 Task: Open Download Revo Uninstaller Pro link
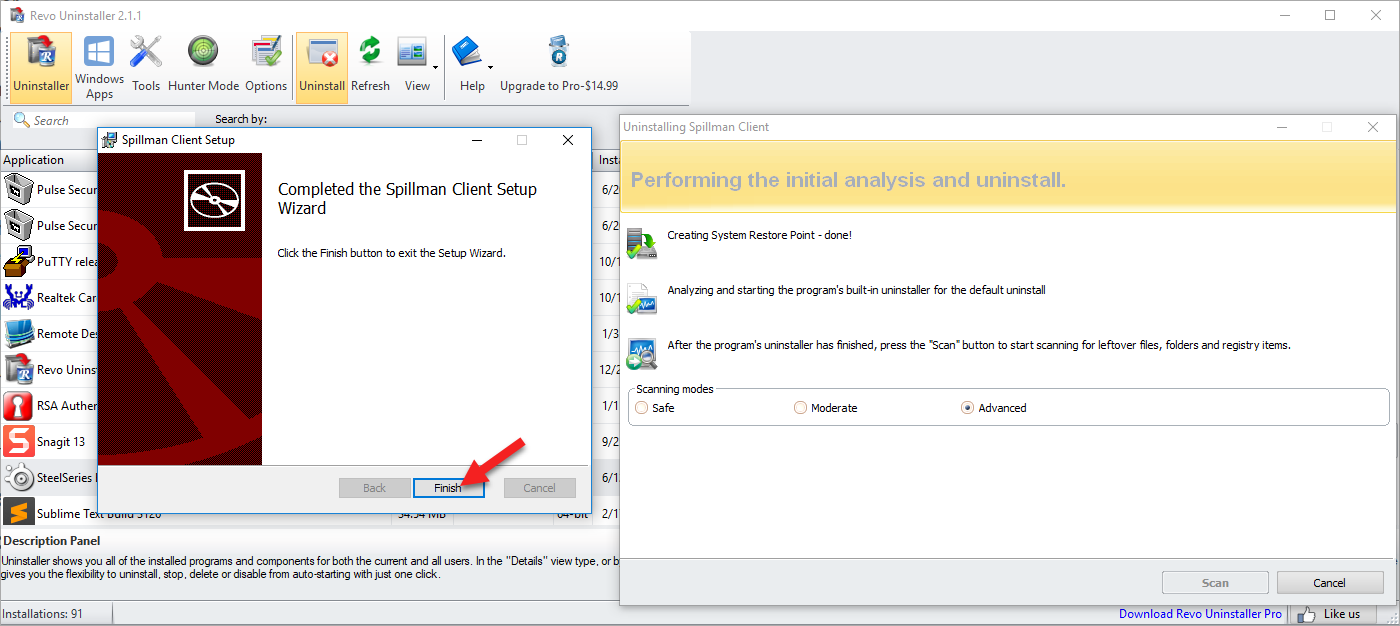coord(1200,614)
